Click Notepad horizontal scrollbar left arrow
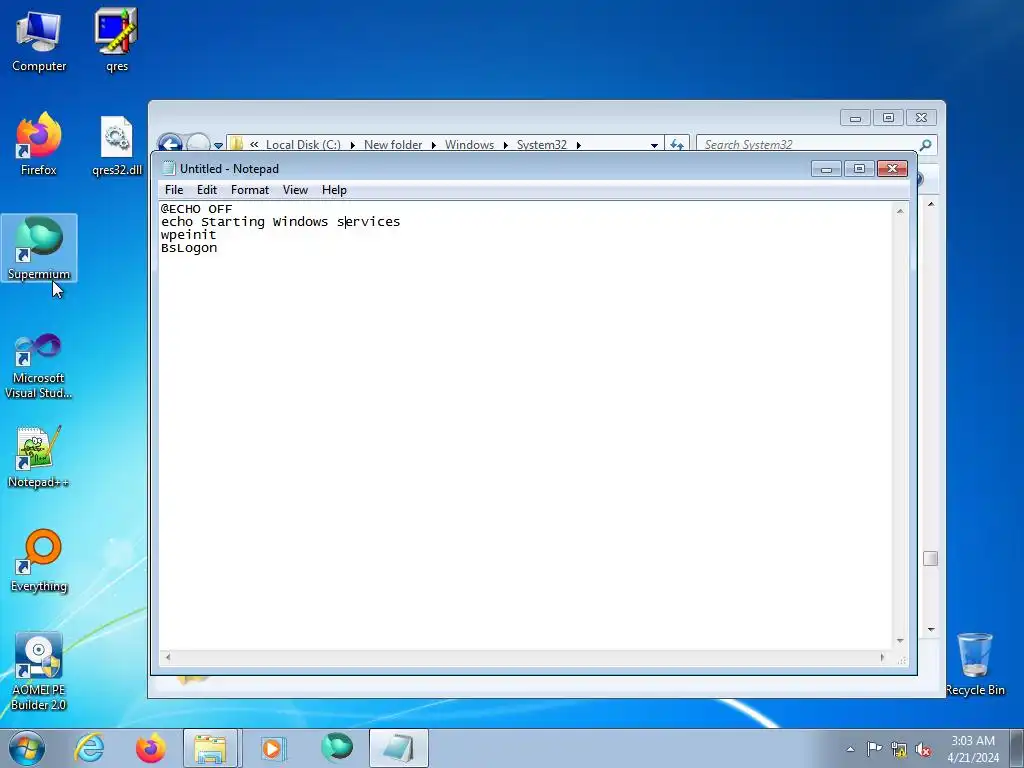Image resolution: width=1024 pixels, height=768 pixels. coord(168,657)
